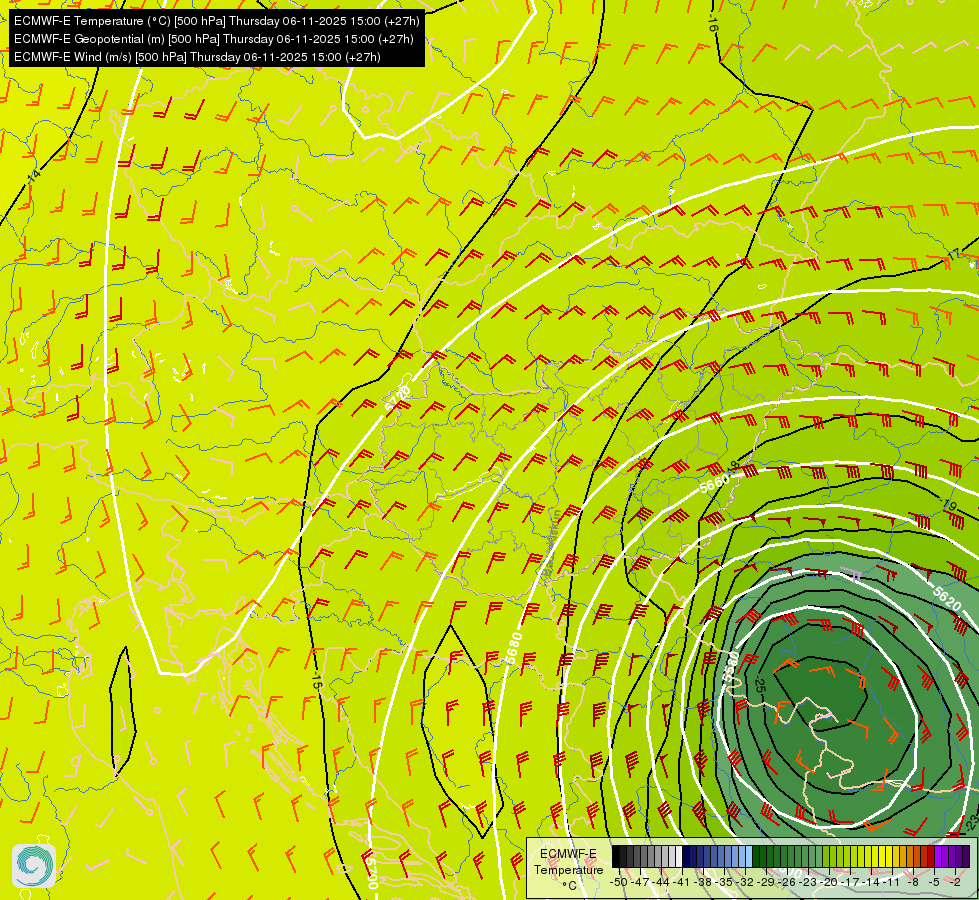Pick the bright violet swatch above -5
This screenshot has height=900, width=979.
pyautogui.click(x=938, y=856)
